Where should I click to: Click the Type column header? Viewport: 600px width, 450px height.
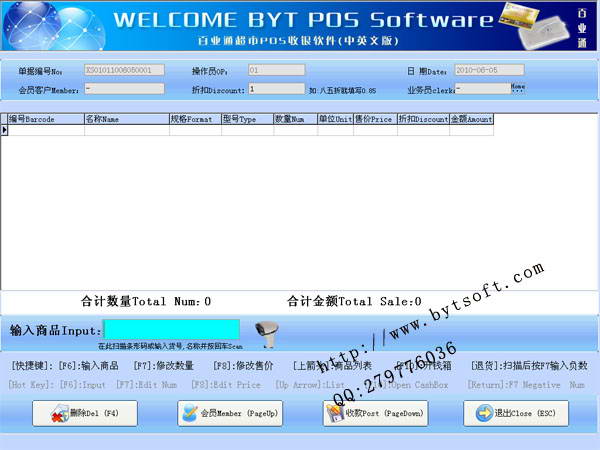(248, 119)
